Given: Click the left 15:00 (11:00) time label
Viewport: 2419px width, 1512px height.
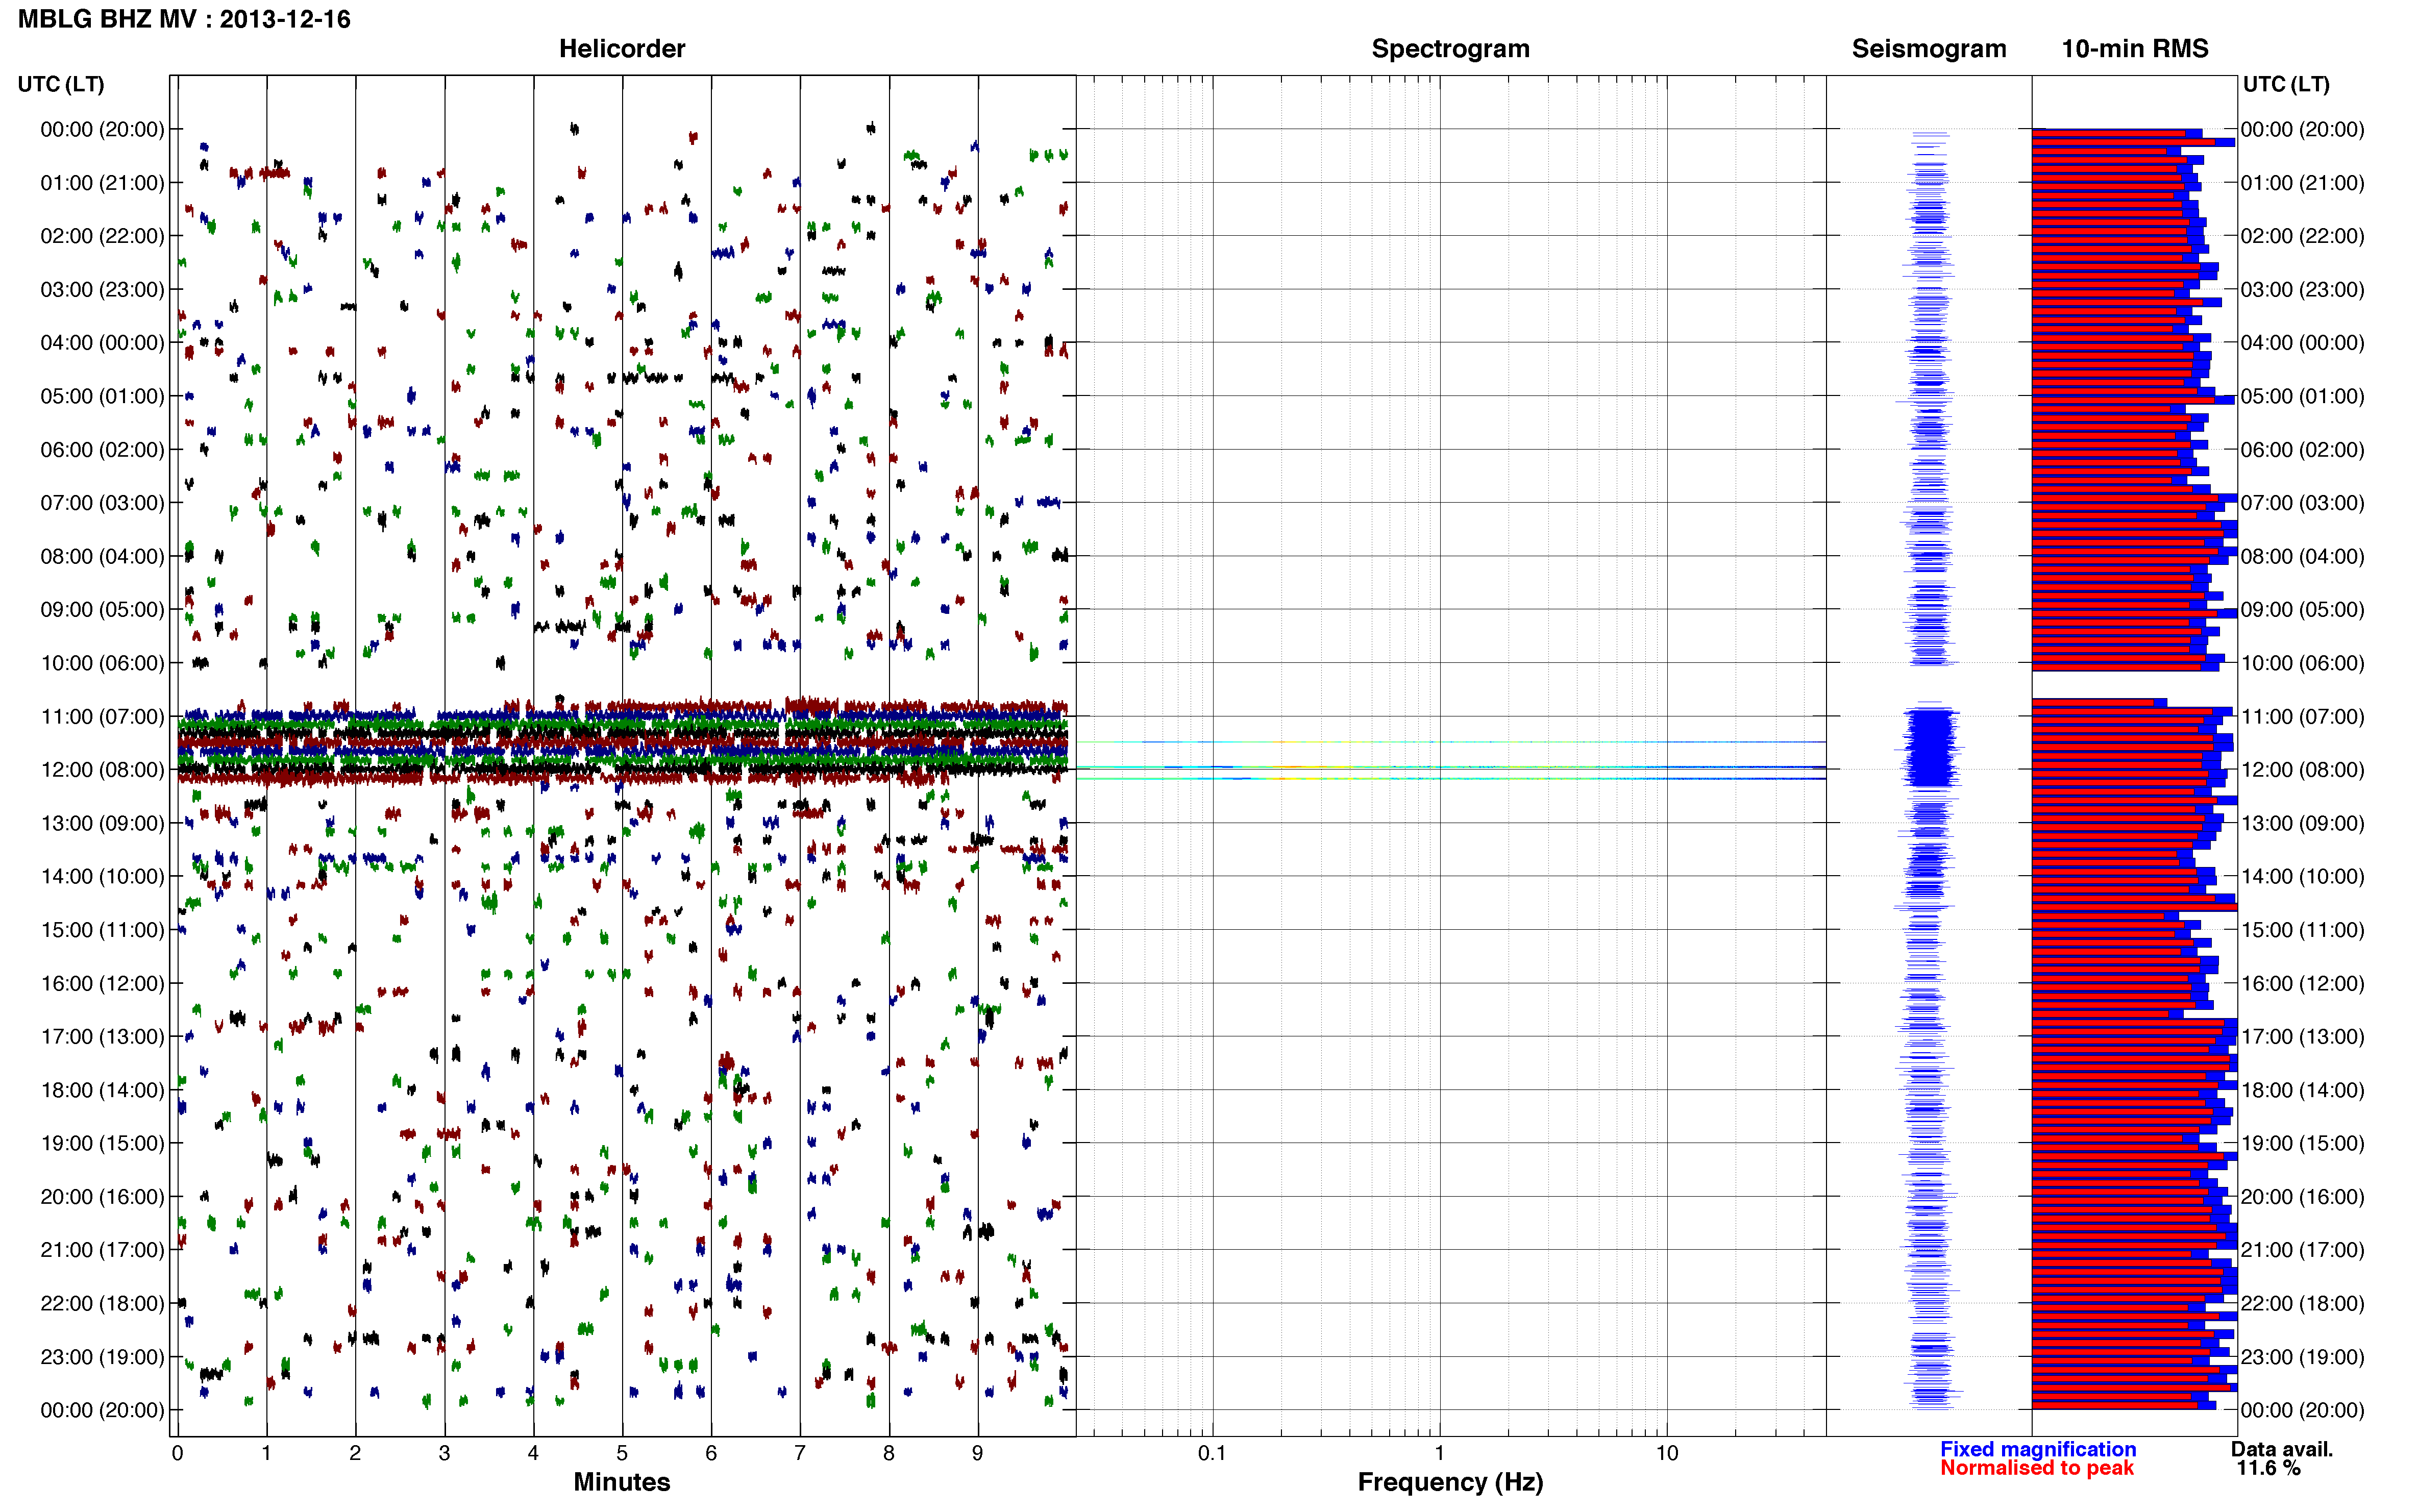Looking at the screenshot, I should pos(102,930).
